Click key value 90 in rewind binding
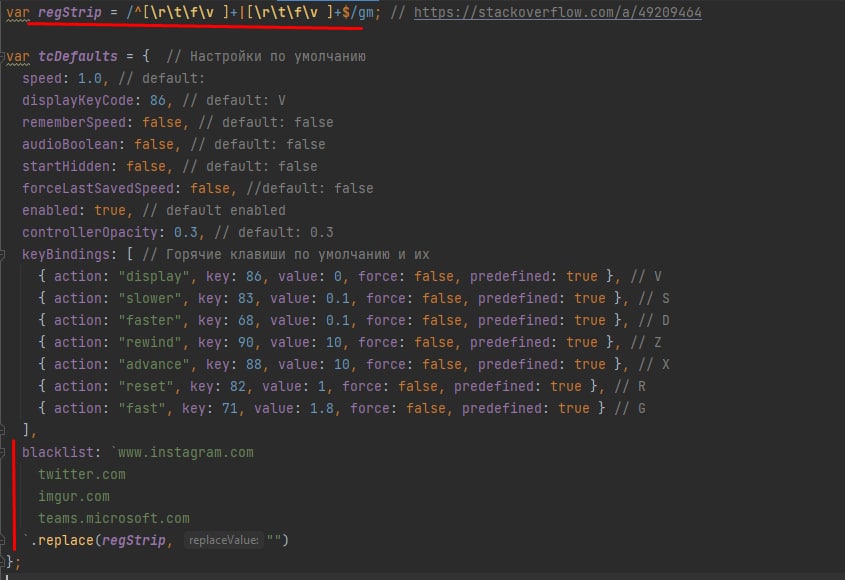The height and width of the screenshot is (580, 845). [x=246, y=342]
